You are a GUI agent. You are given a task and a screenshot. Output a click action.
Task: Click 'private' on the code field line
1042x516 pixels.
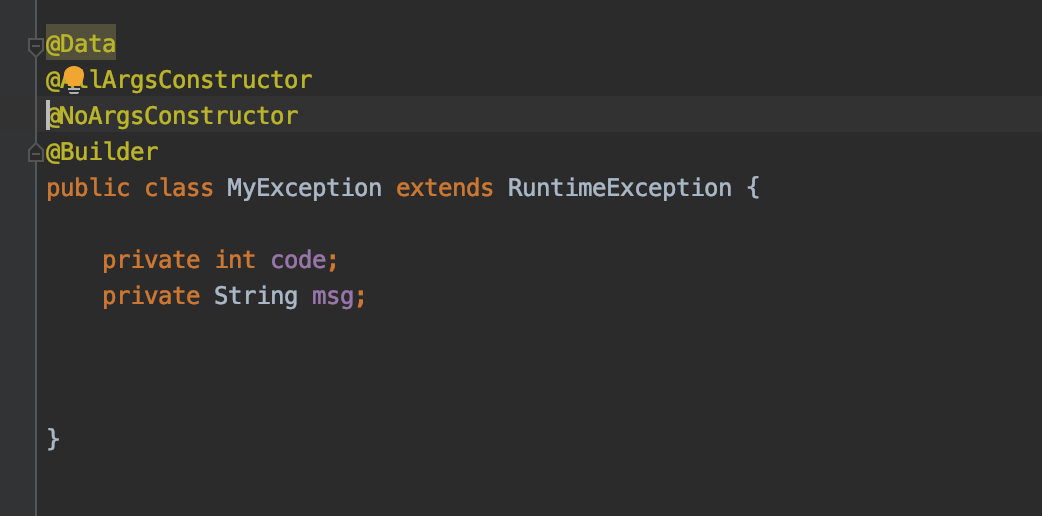coord(151,260)
